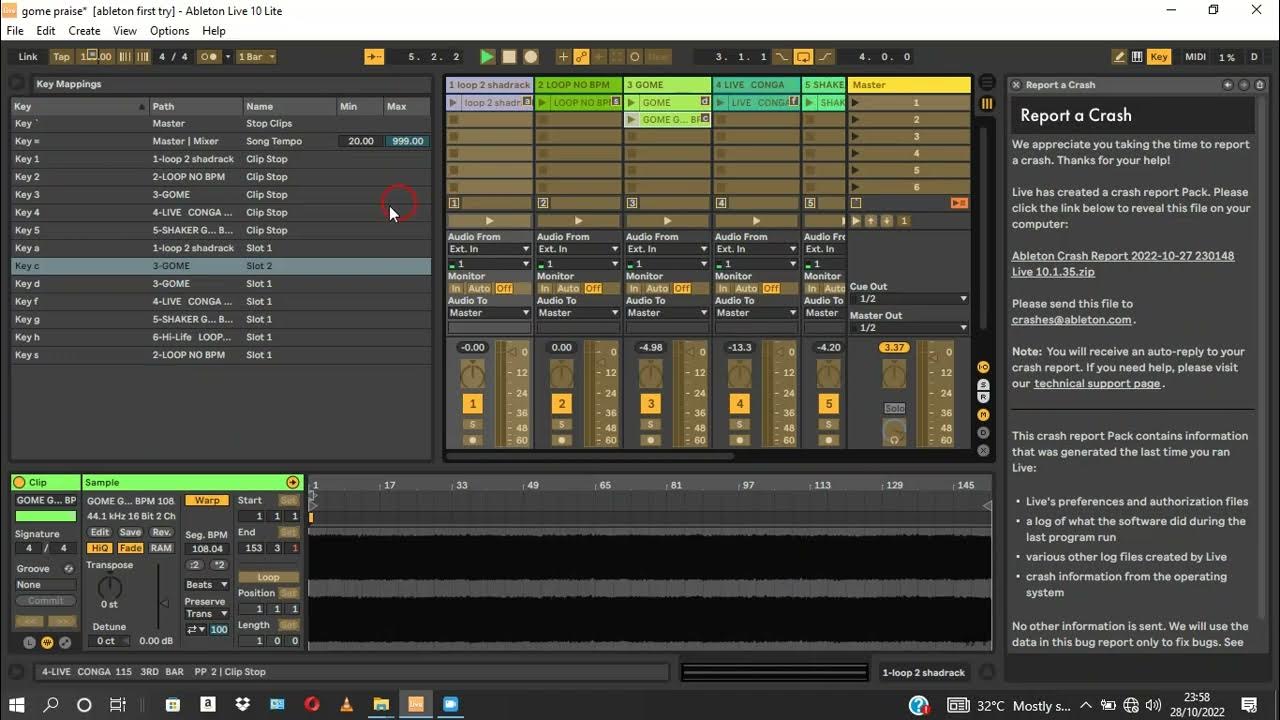The image size is (1280, 720).
Task: Toggle the Mixer section M selector
Action: [x=983, y=415]
